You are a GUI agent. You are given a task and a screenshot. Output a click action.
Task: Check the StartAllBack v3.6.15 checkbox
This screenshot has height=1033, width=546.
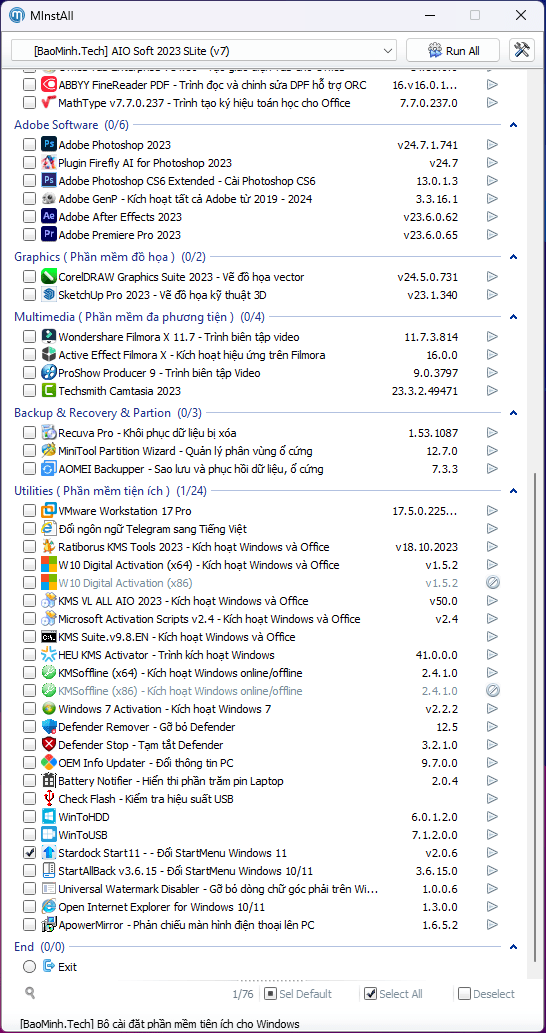point(29,870)
